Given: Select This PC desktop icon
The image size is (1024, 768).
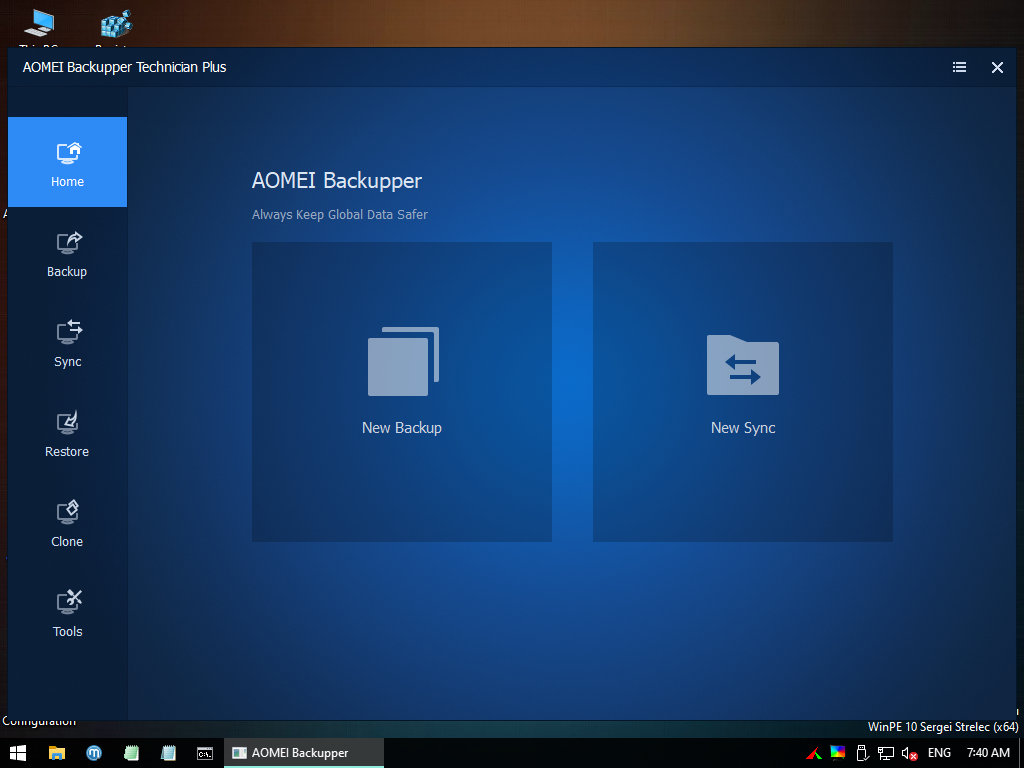Looking at the screenshot, I should 39,27.
